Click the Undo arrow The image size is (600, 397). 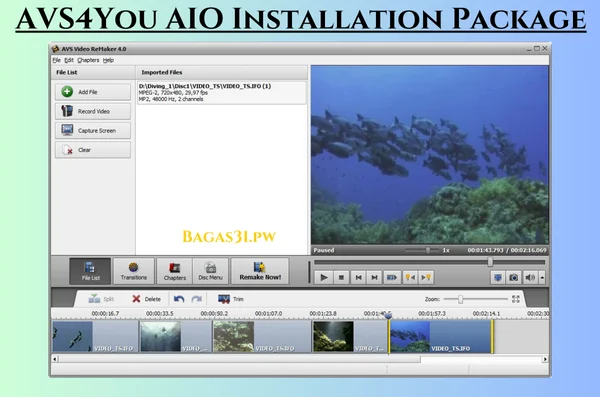179,299
